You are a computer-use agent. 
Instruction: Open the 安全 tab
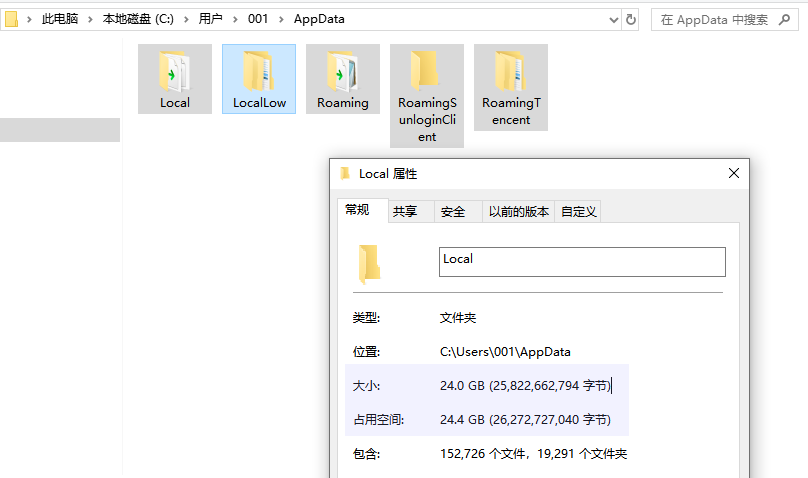click(458, 212)
